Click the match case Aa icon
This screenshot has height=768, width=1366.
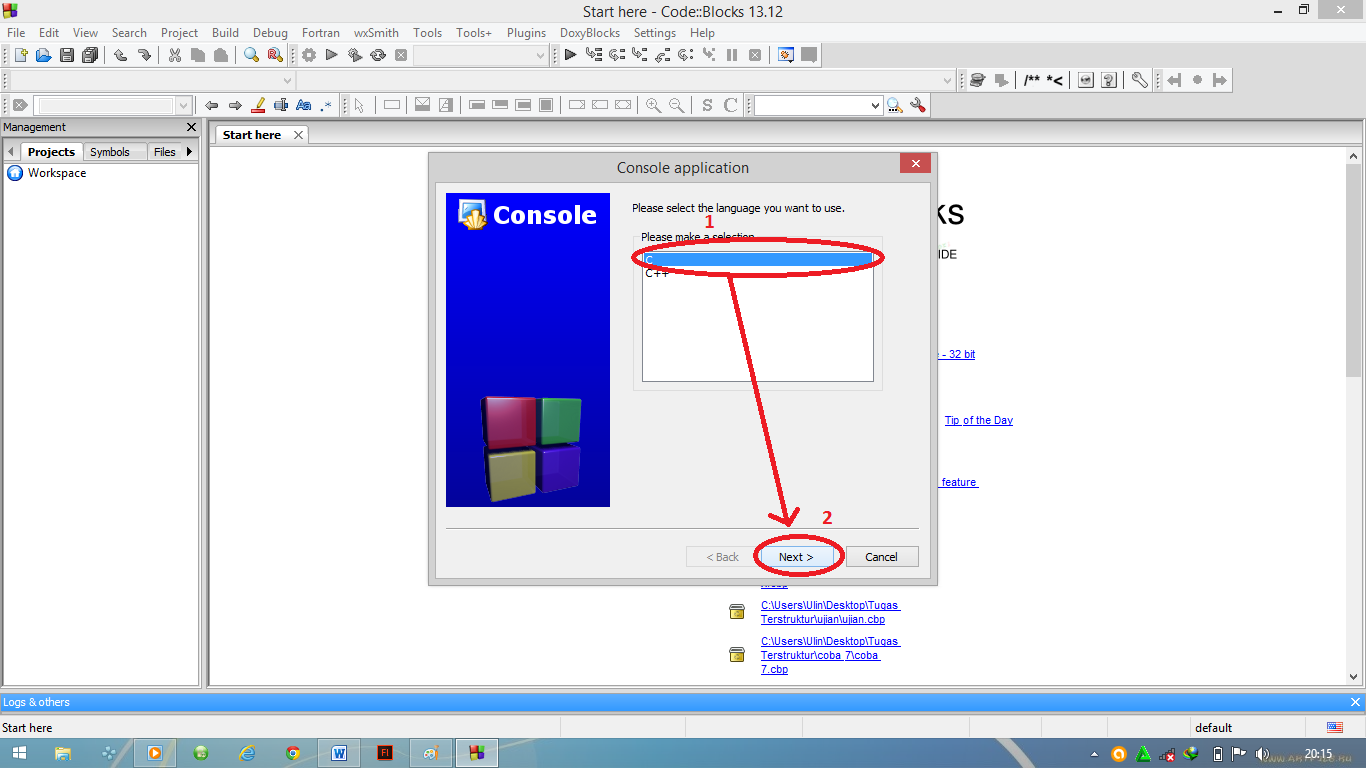pos(303,105)
